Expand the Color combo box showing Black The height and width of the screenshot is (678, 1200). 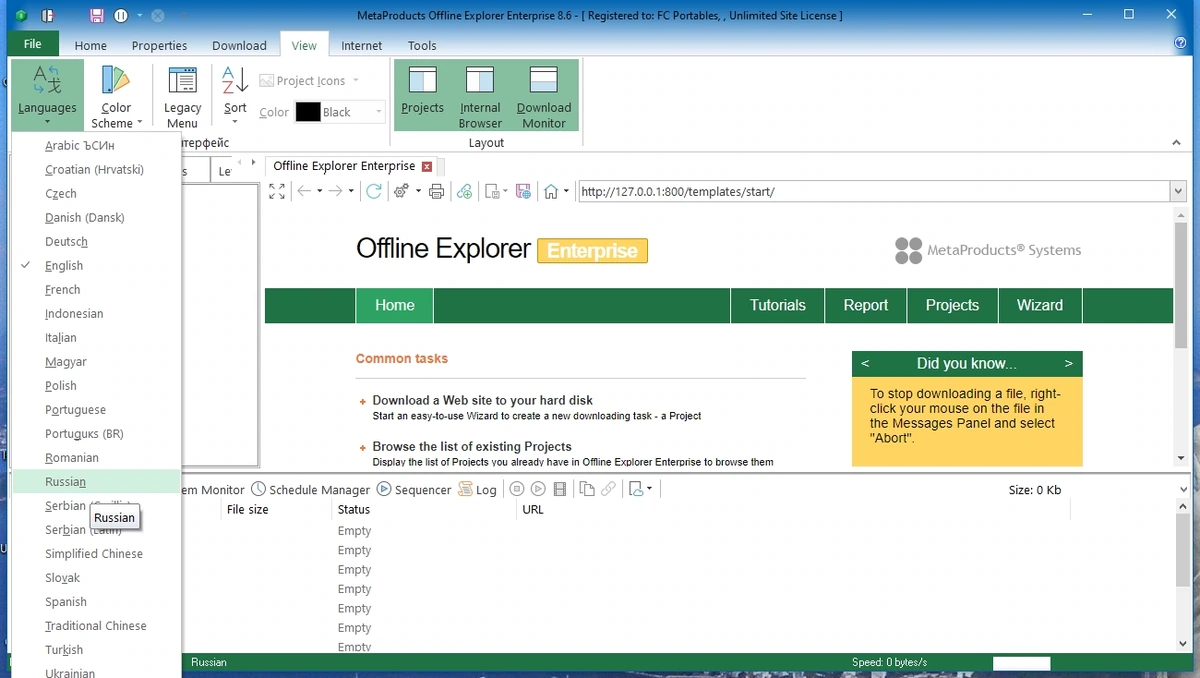click(379, 112)
